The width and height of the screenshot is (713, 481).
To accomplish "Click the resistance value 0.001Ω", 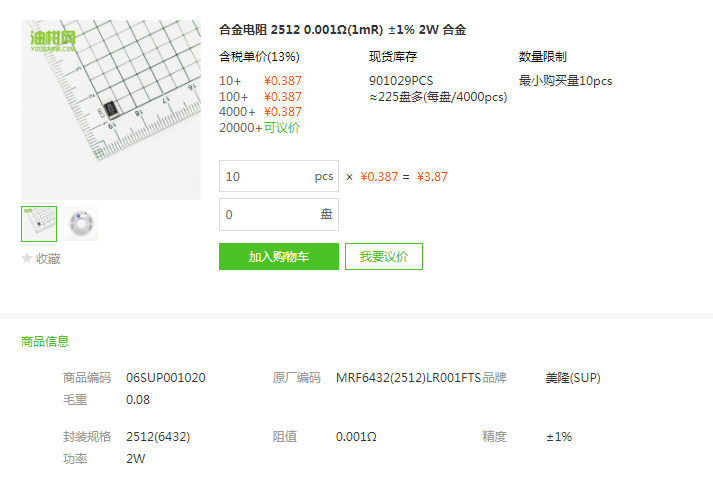I will 356,437.
